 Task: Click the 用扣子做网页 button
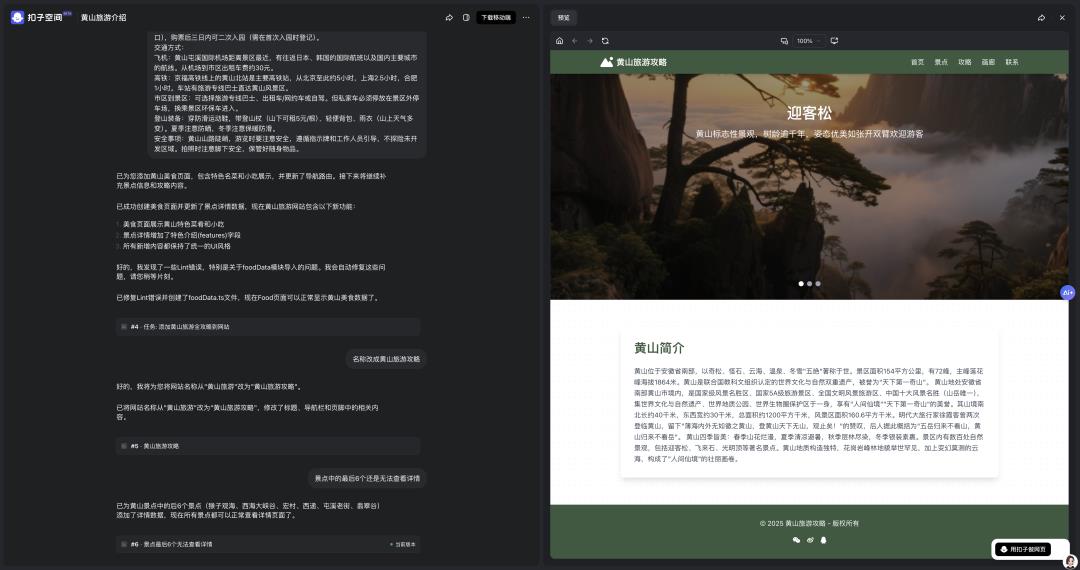point(1022,549)
